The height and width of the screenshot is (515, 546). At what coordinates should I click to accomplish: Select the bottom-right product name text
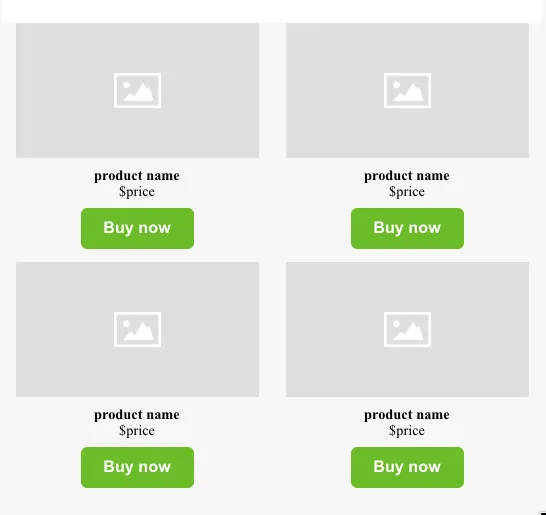pyautogui.click(x=407, y=414)
